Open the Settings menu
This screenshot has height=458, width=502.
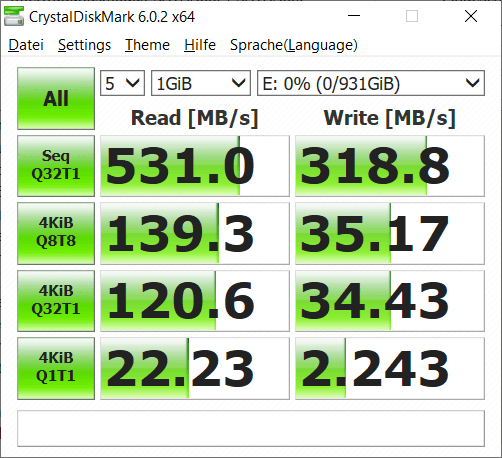84,45
